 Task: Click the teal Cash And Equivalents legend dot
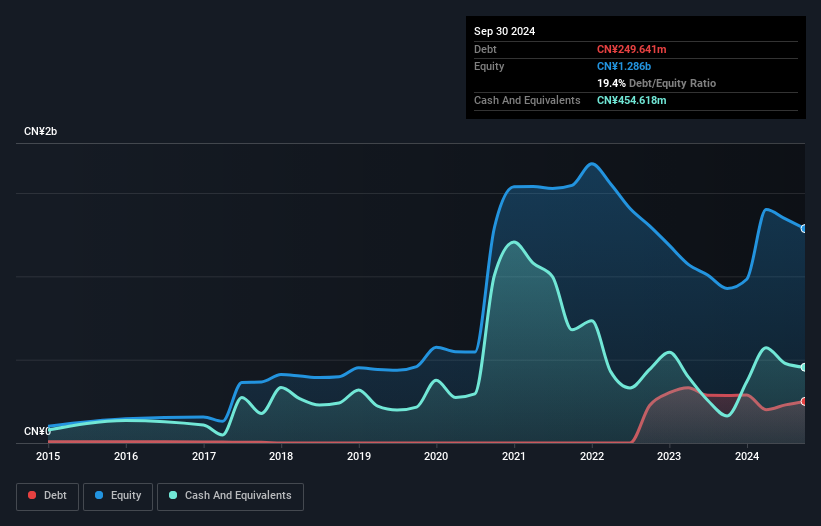coord(173,495)
